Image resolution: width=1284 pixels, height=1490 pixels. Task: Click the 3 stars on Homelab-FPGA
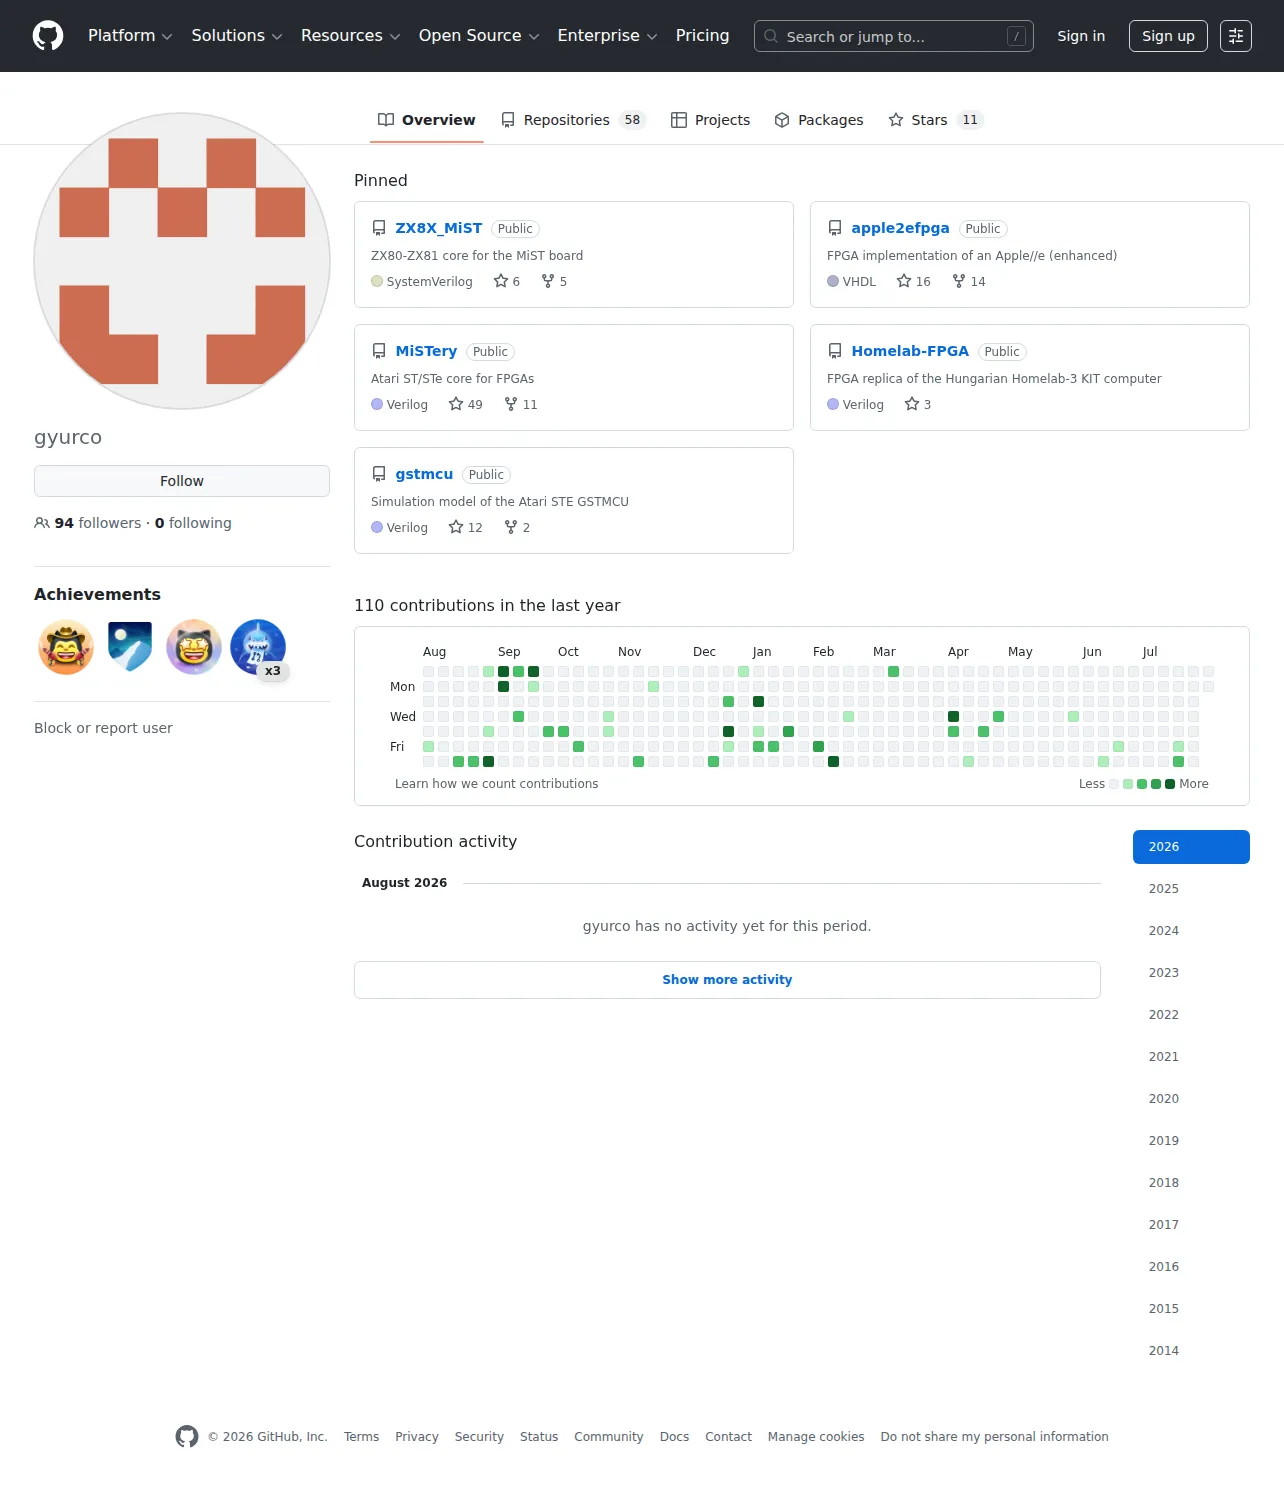(x=918, y=405)
